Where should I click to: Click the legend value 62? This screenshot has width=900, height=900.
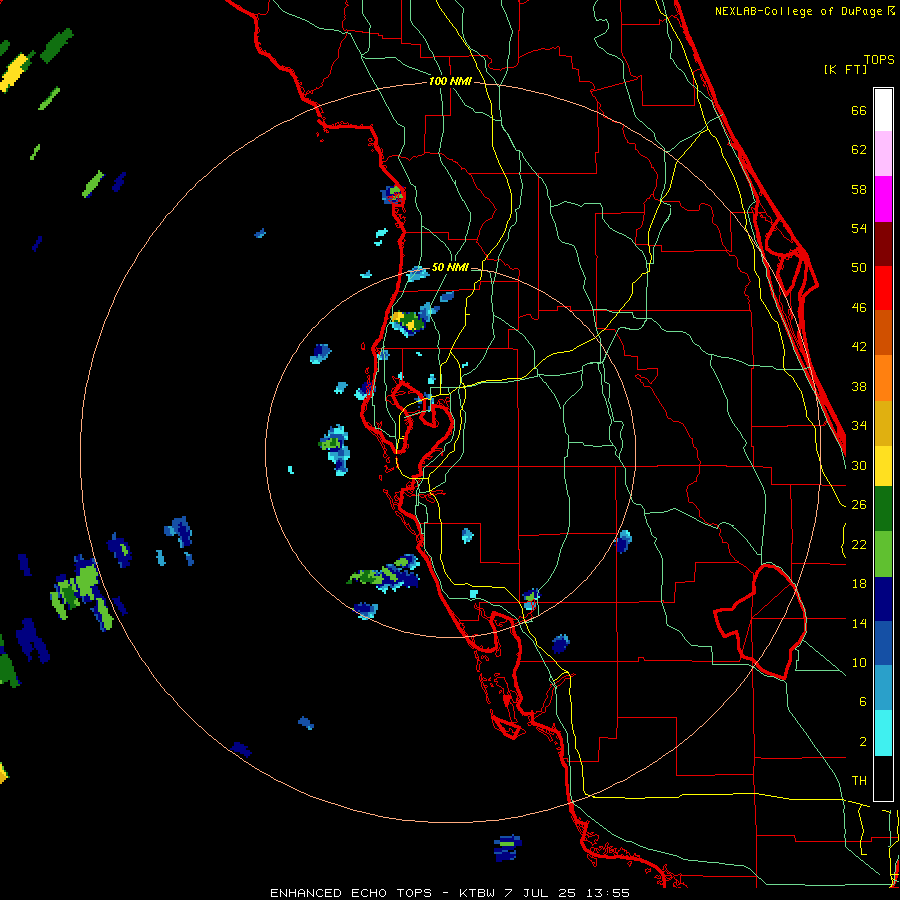(x=859, y=150)
